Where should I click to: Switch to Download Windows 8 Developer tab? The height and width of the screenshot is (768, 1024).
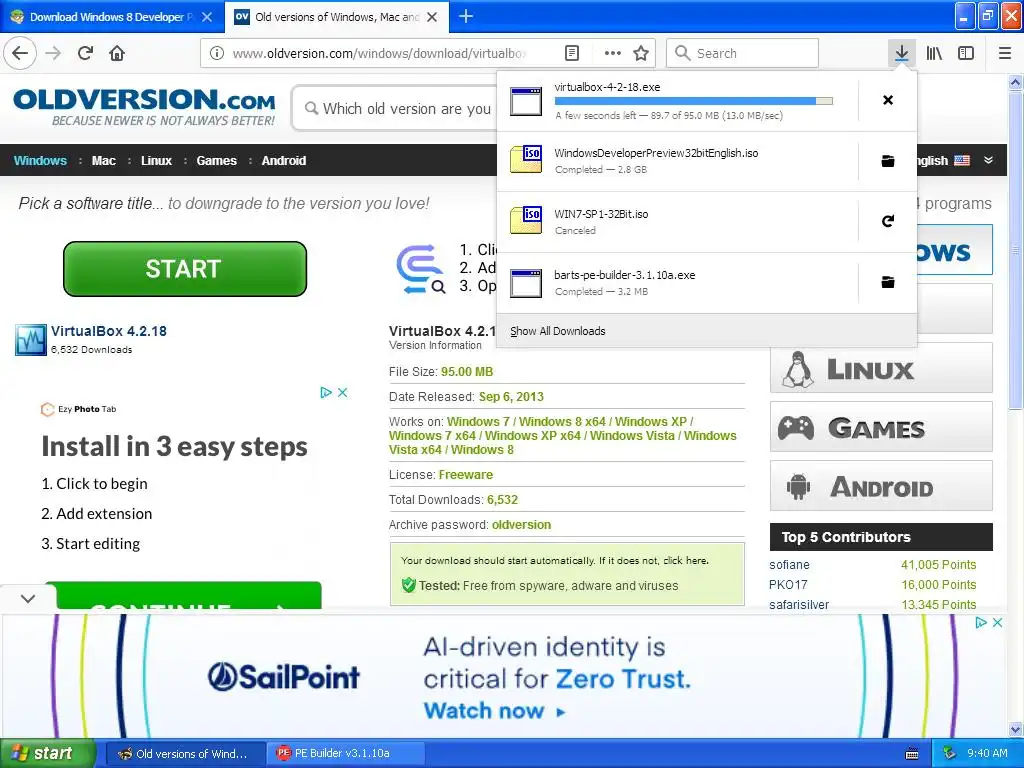112,17
